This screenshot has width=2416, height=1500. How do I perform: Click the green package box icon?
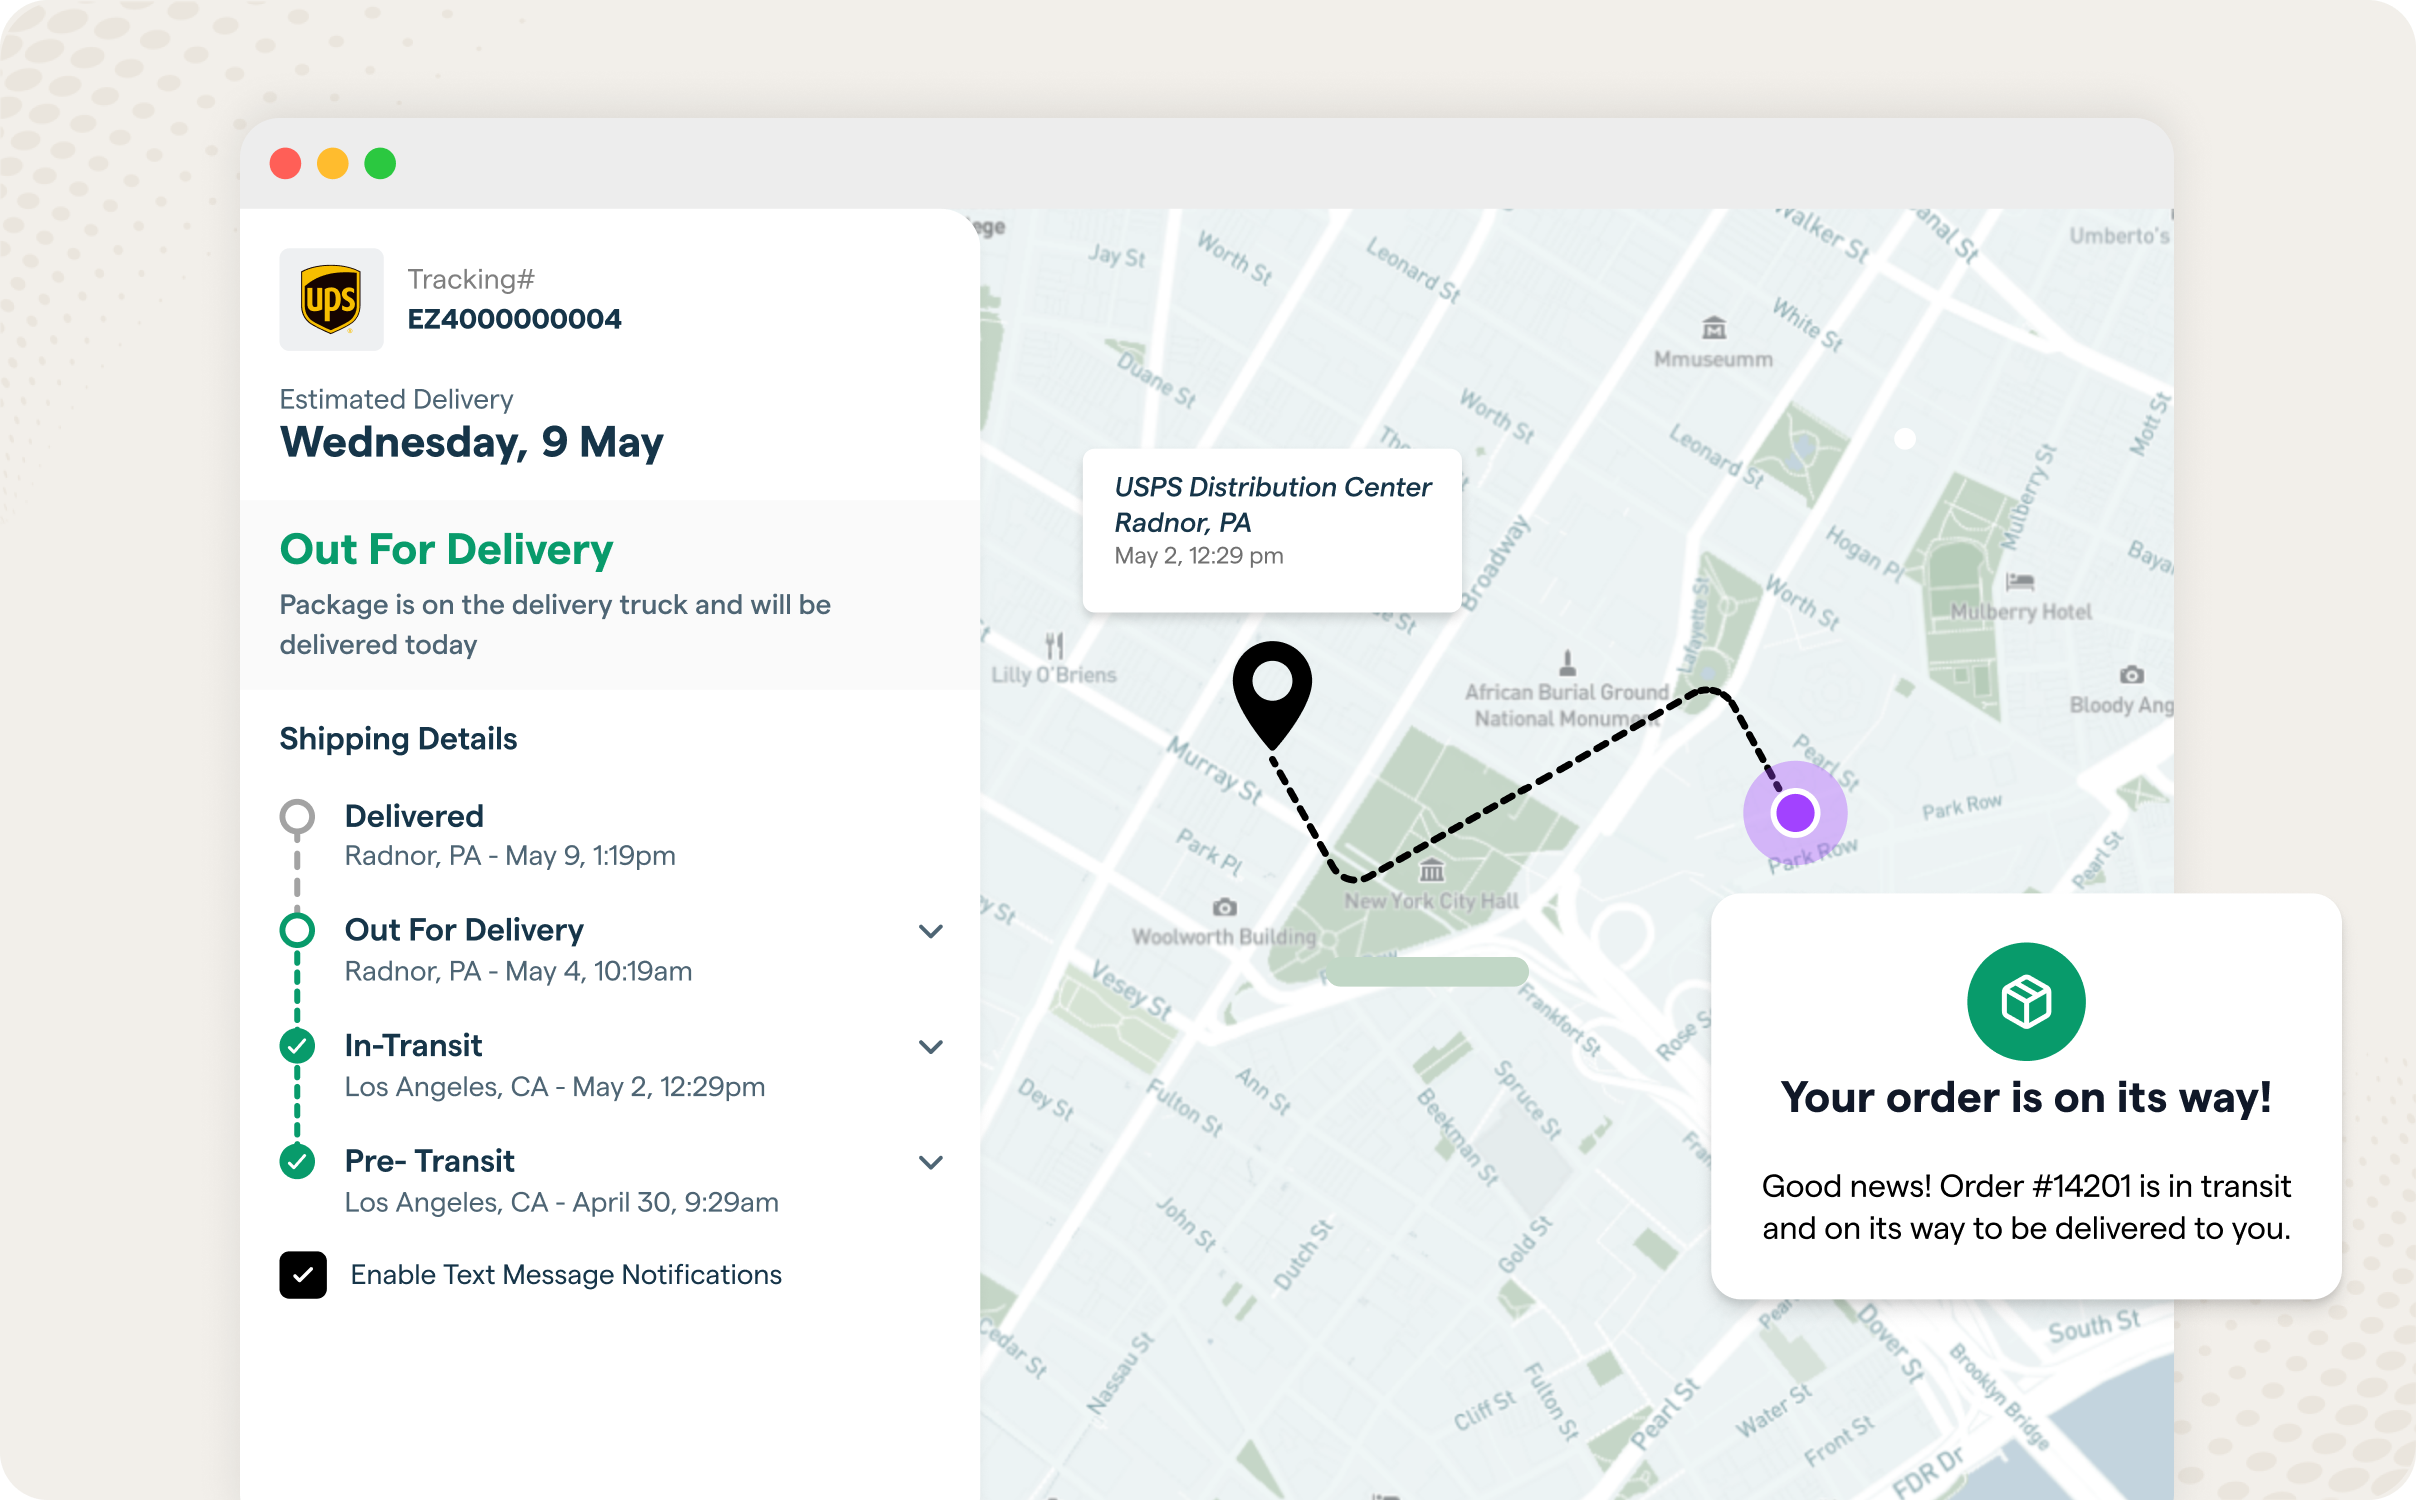[x=2026, y=1001]
